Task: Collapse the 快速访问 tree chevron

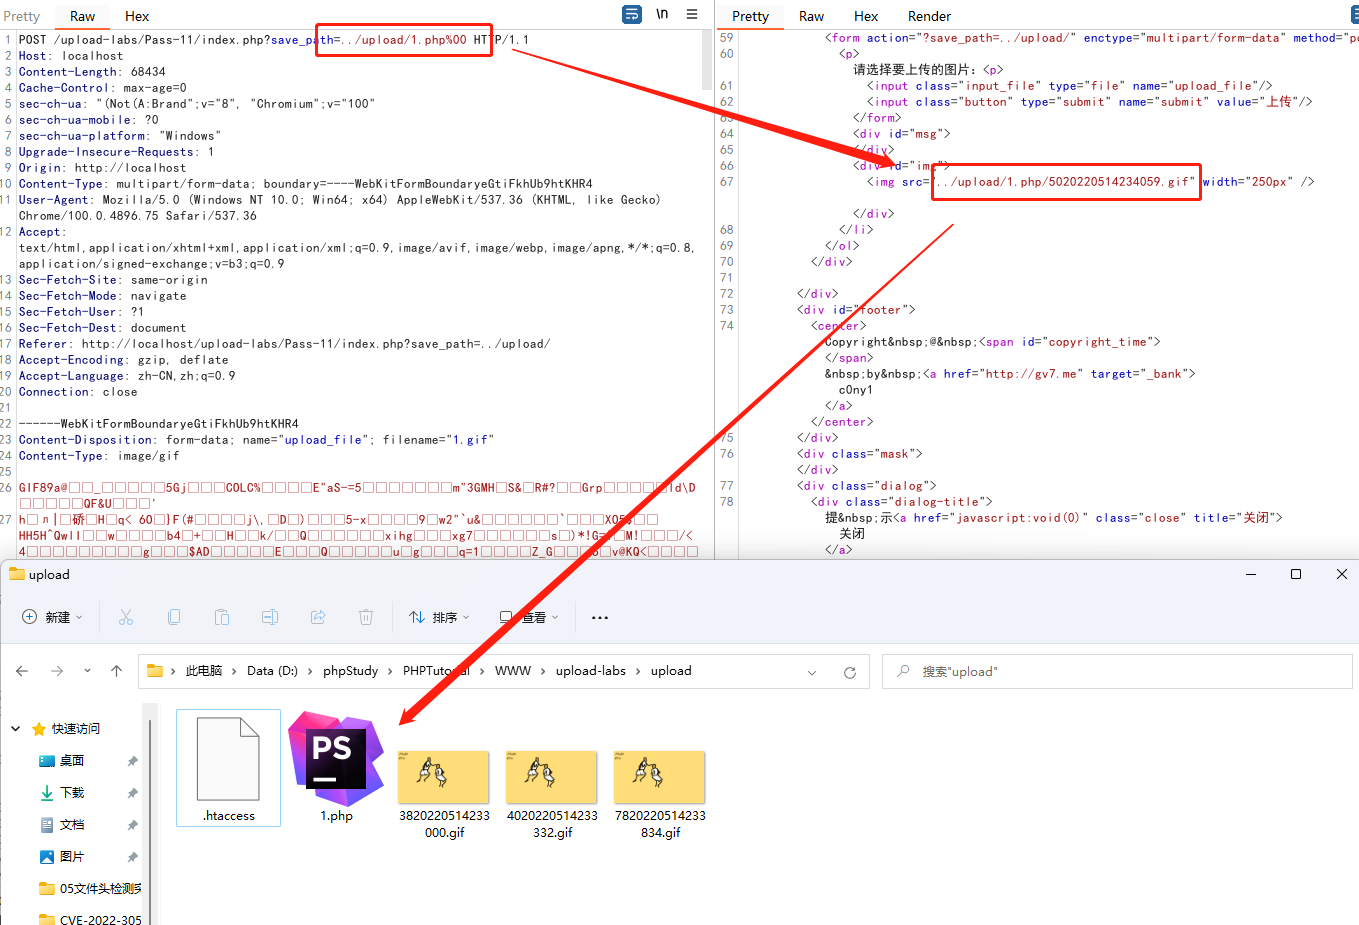Action: point(16,729)
